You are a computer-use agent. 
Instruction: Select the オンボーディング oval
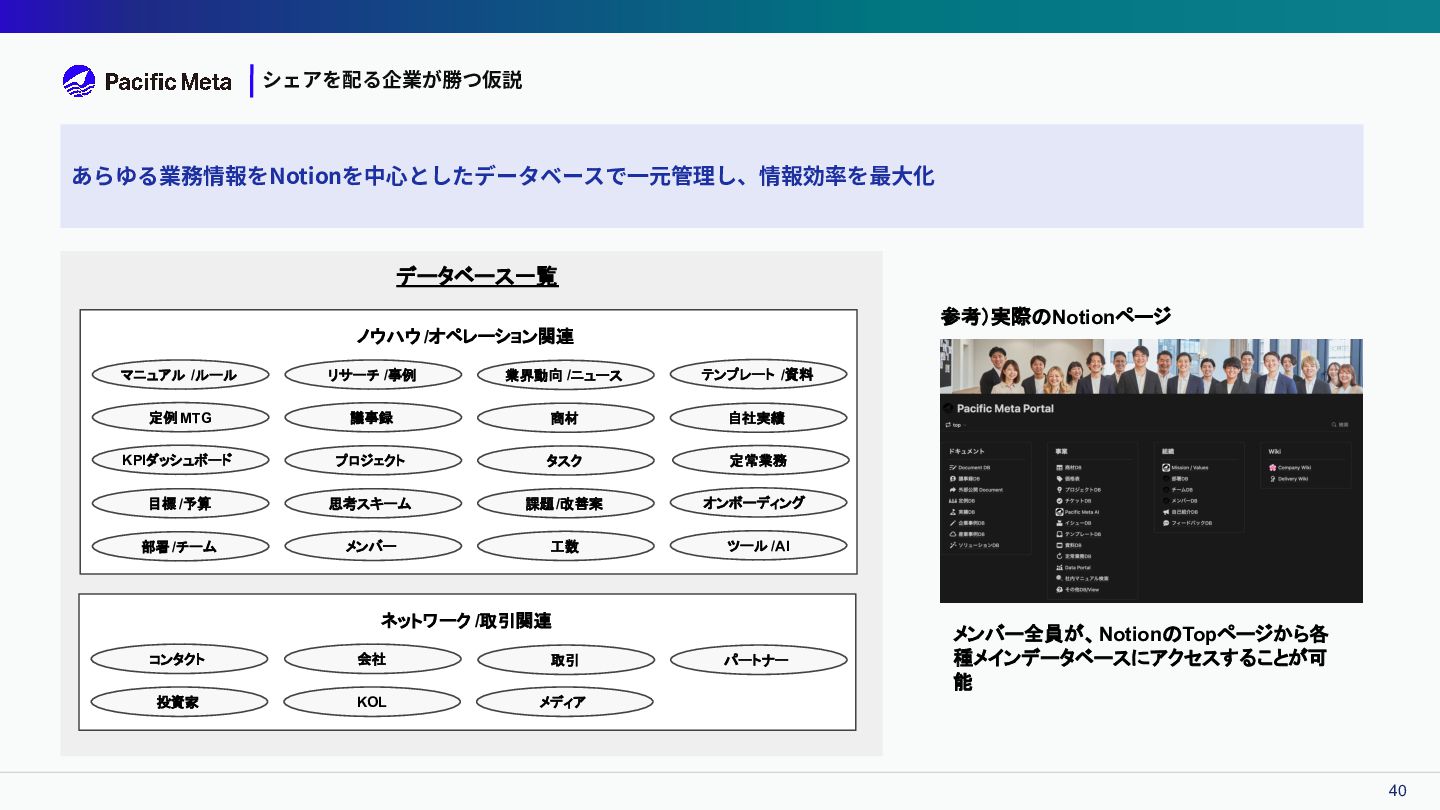coord(758,503)
